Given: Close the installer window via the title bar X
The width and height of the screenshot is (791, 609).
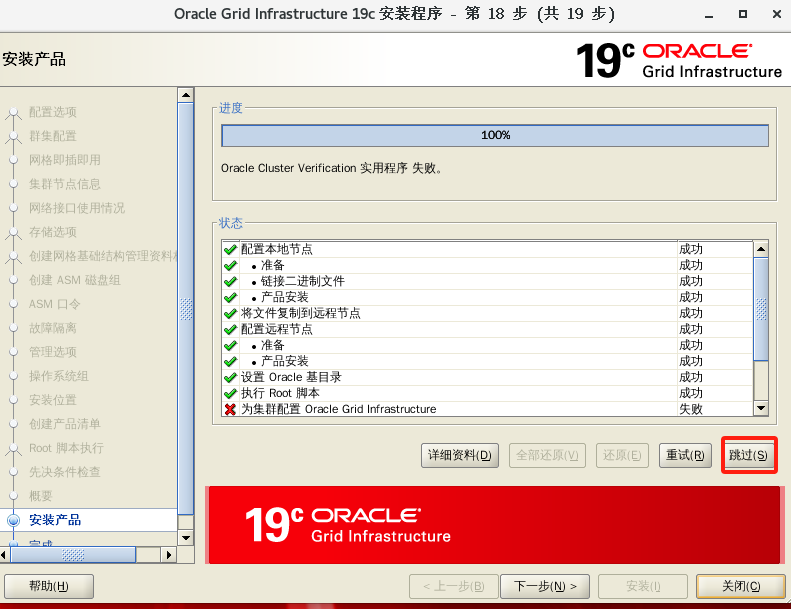Looking at the screenshot, I should click(777, 14).
